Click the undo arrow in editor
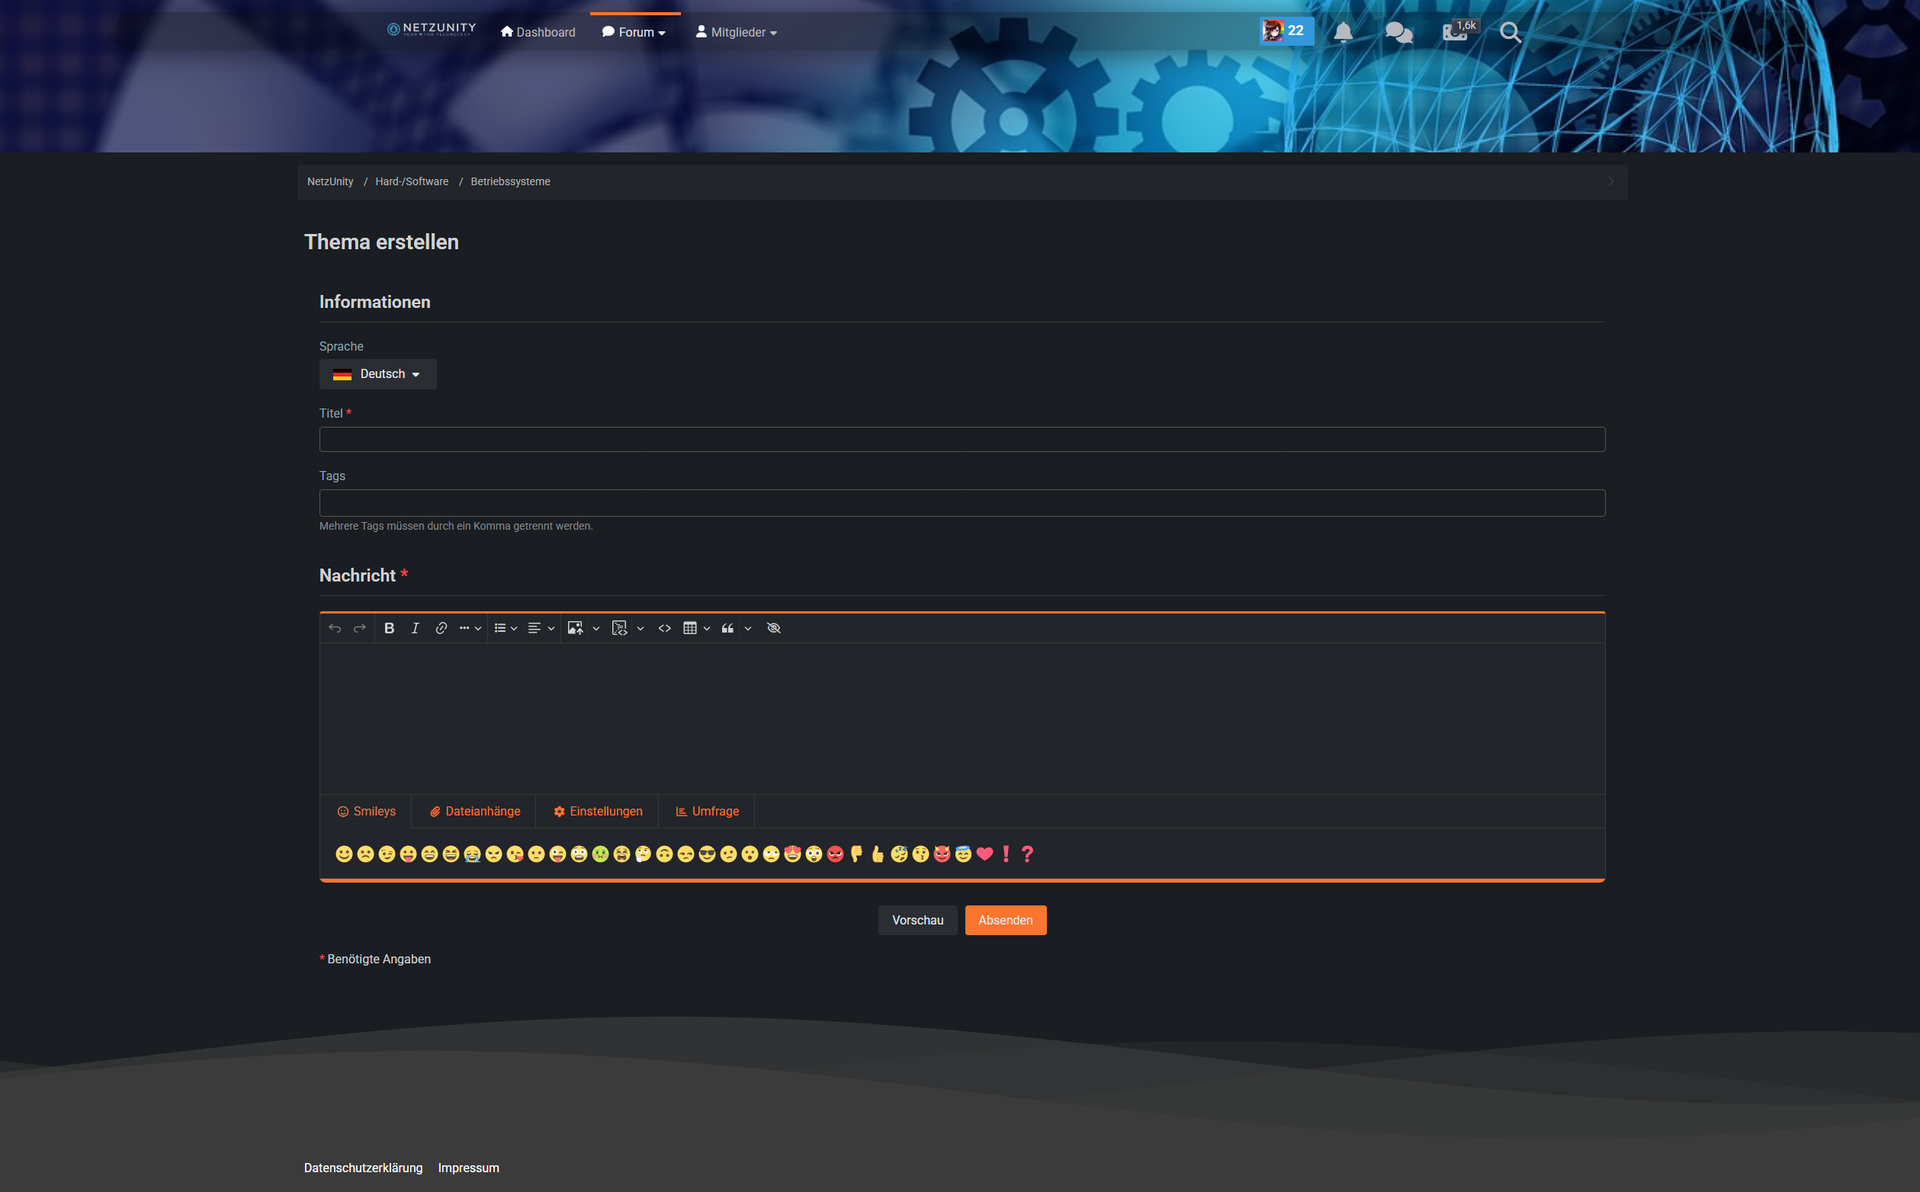Viewport: 1920px width, 1192px height. [335, 628]
